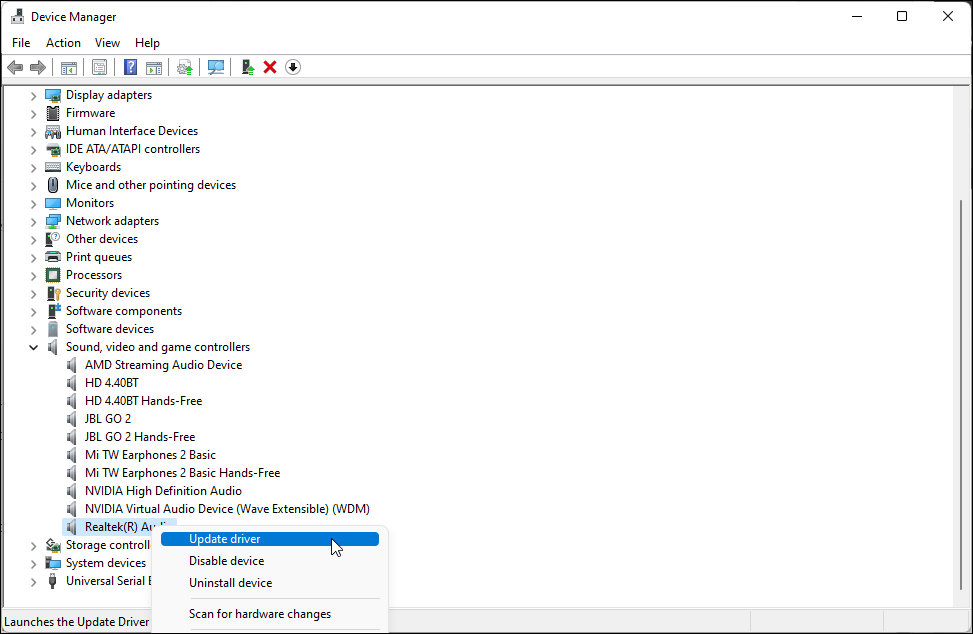The width and height of the screenshot is (973, 634).
Task: Click the Software components icon
Action: [x=53, y=311]
